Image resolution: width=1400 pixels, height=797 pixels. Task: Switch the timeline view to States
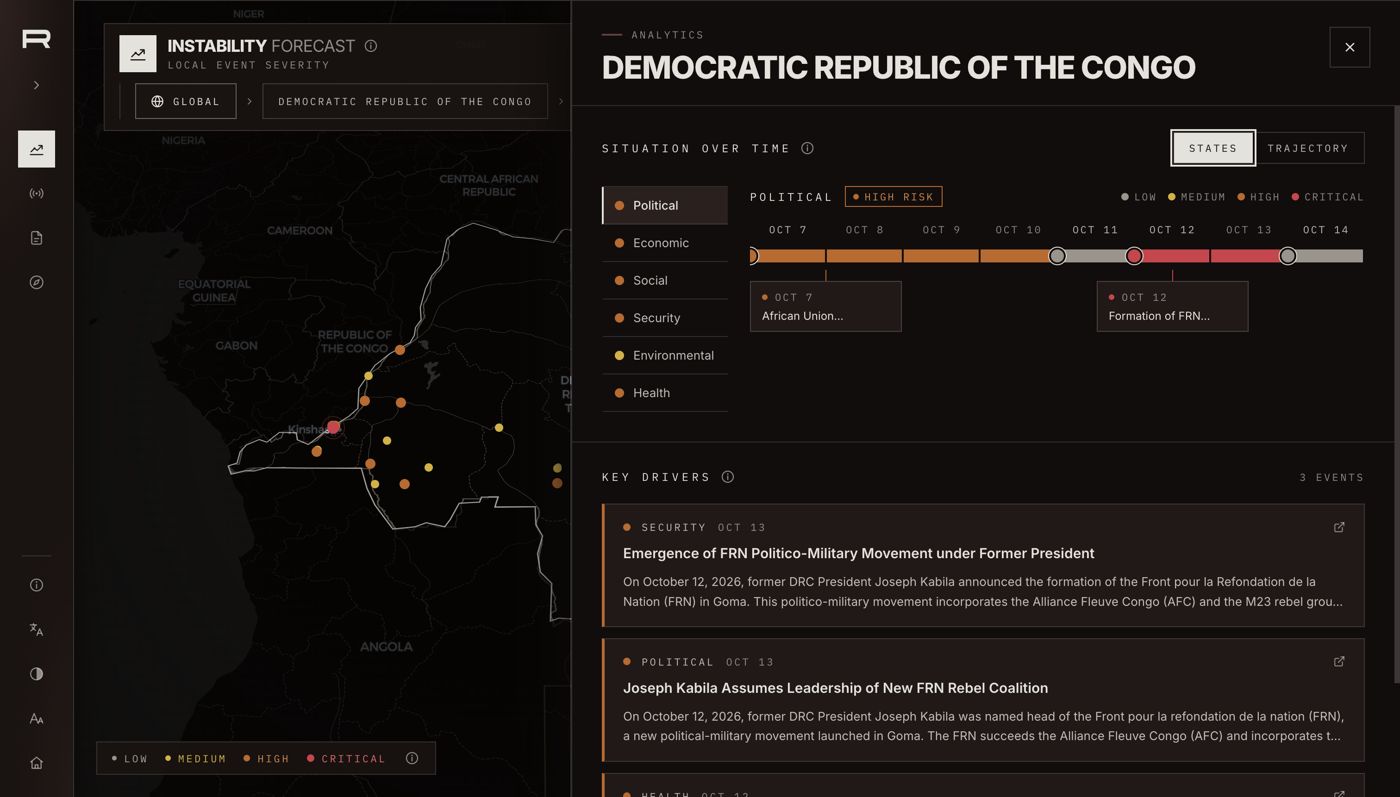(x=1213, y=148)
